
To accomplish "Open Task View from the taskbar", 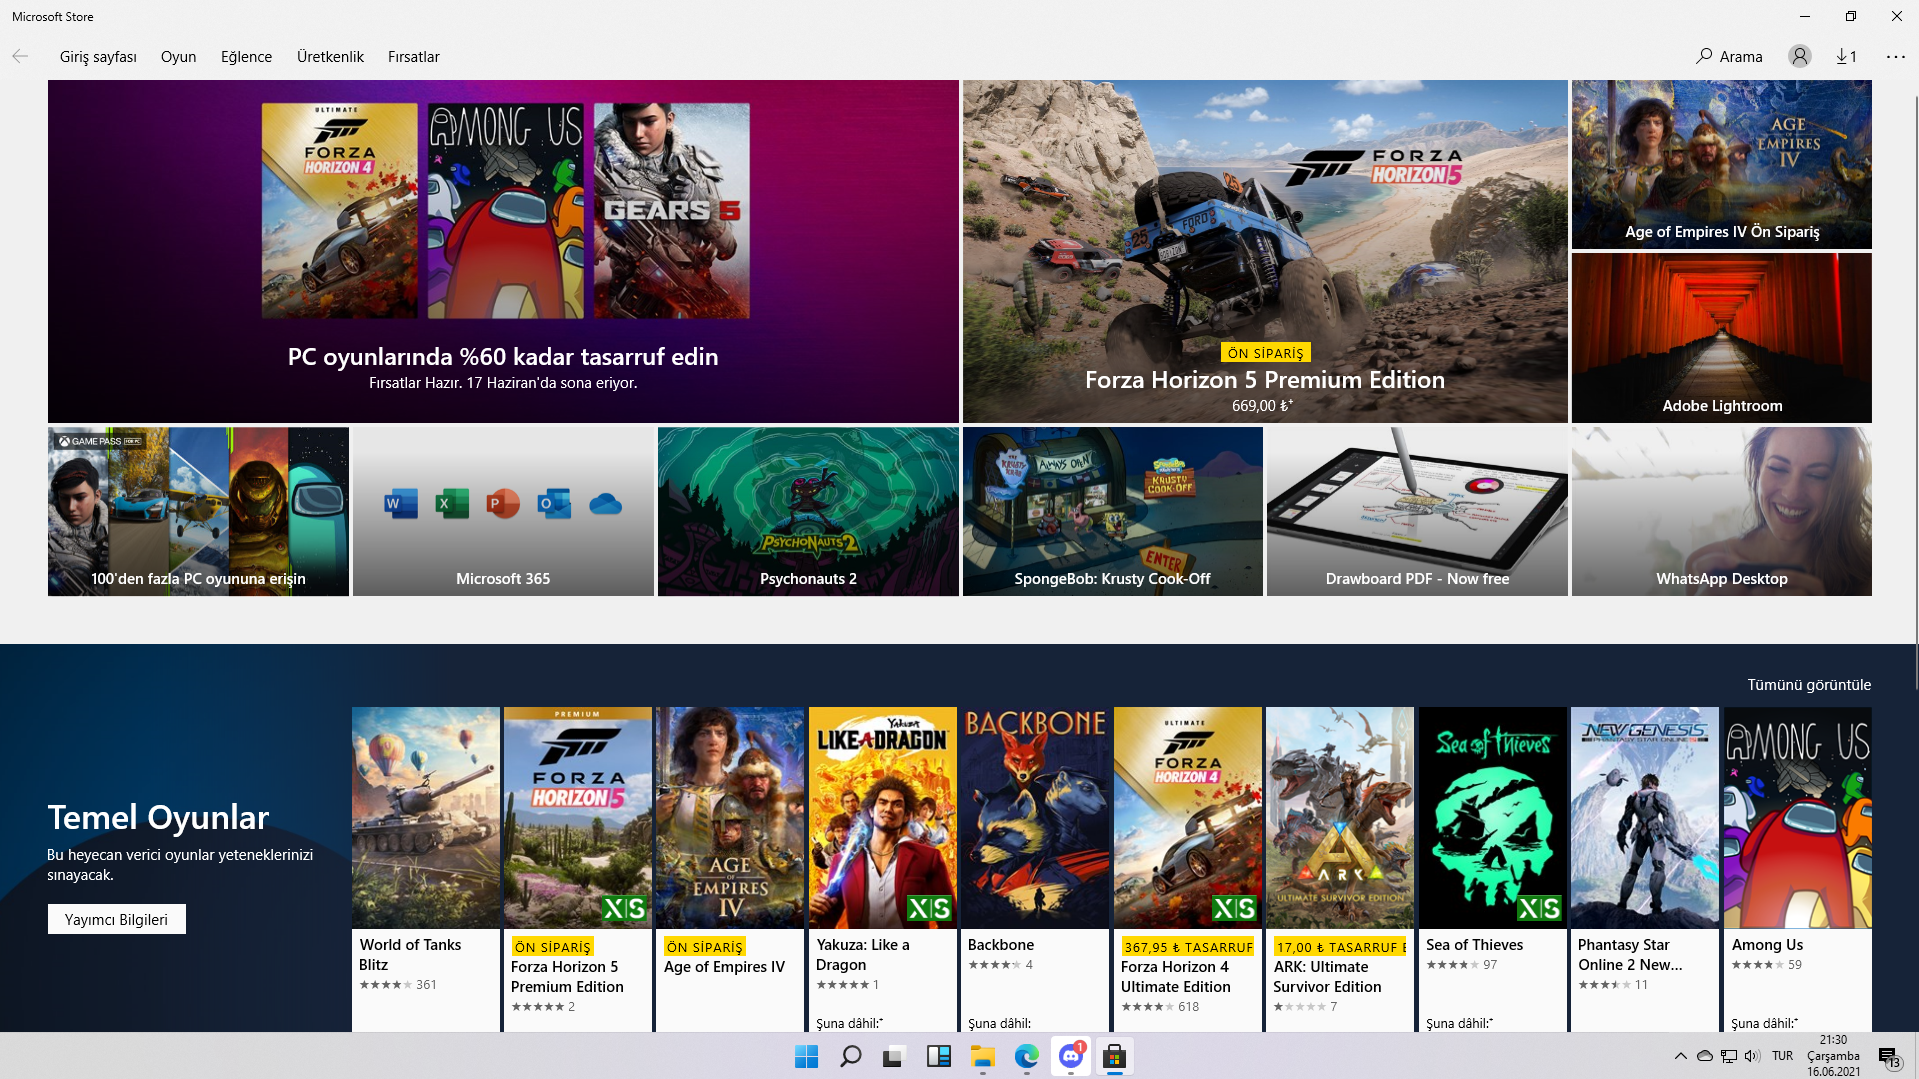I will click(894, 1056).
